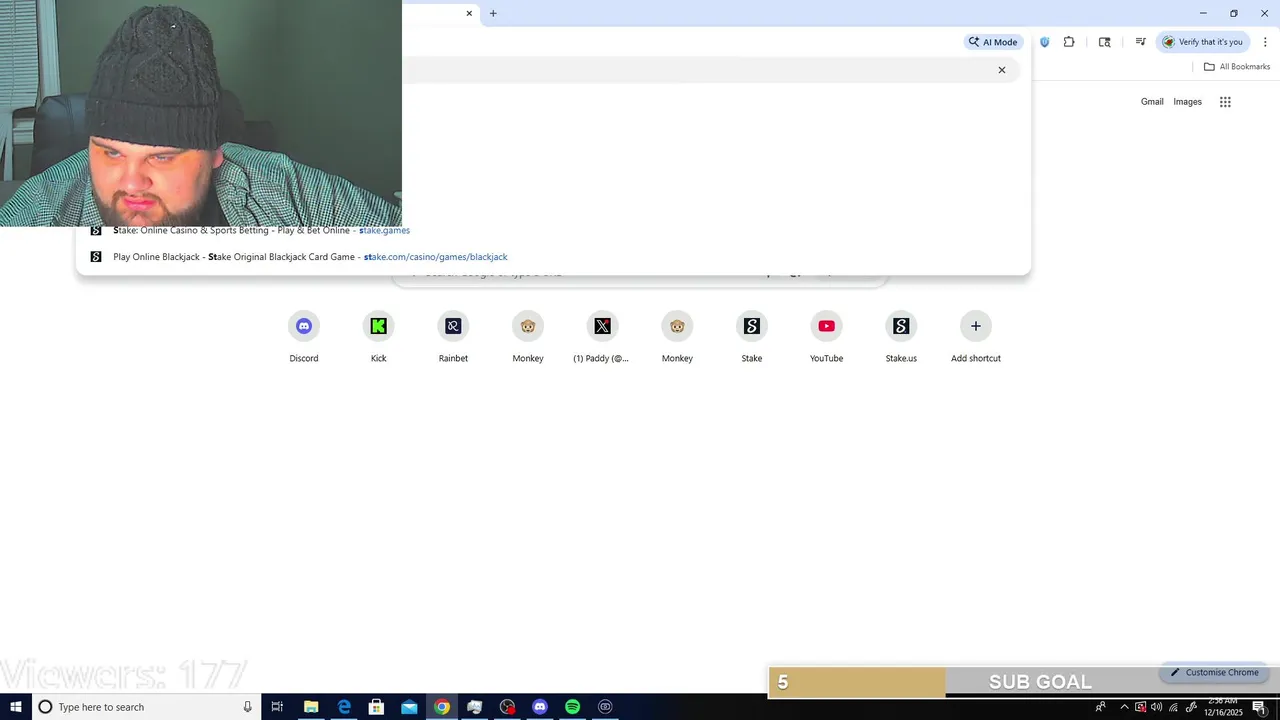Clear the address bar with the X

click(1002, 70)
